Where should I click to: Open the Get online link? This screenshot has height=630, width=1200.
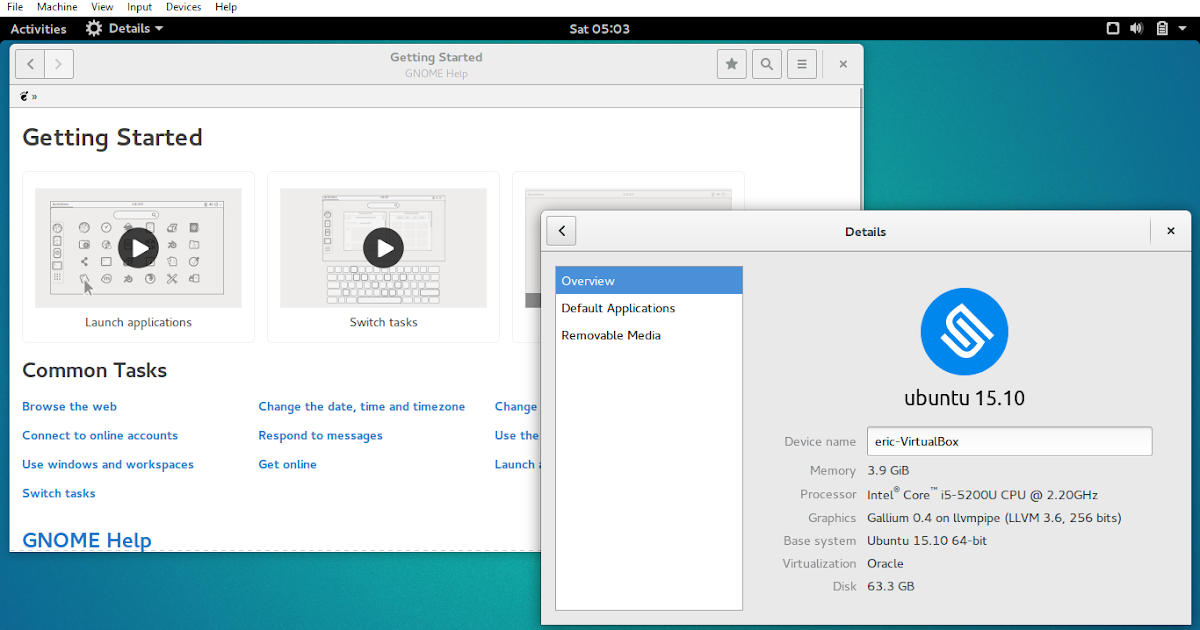287,464
